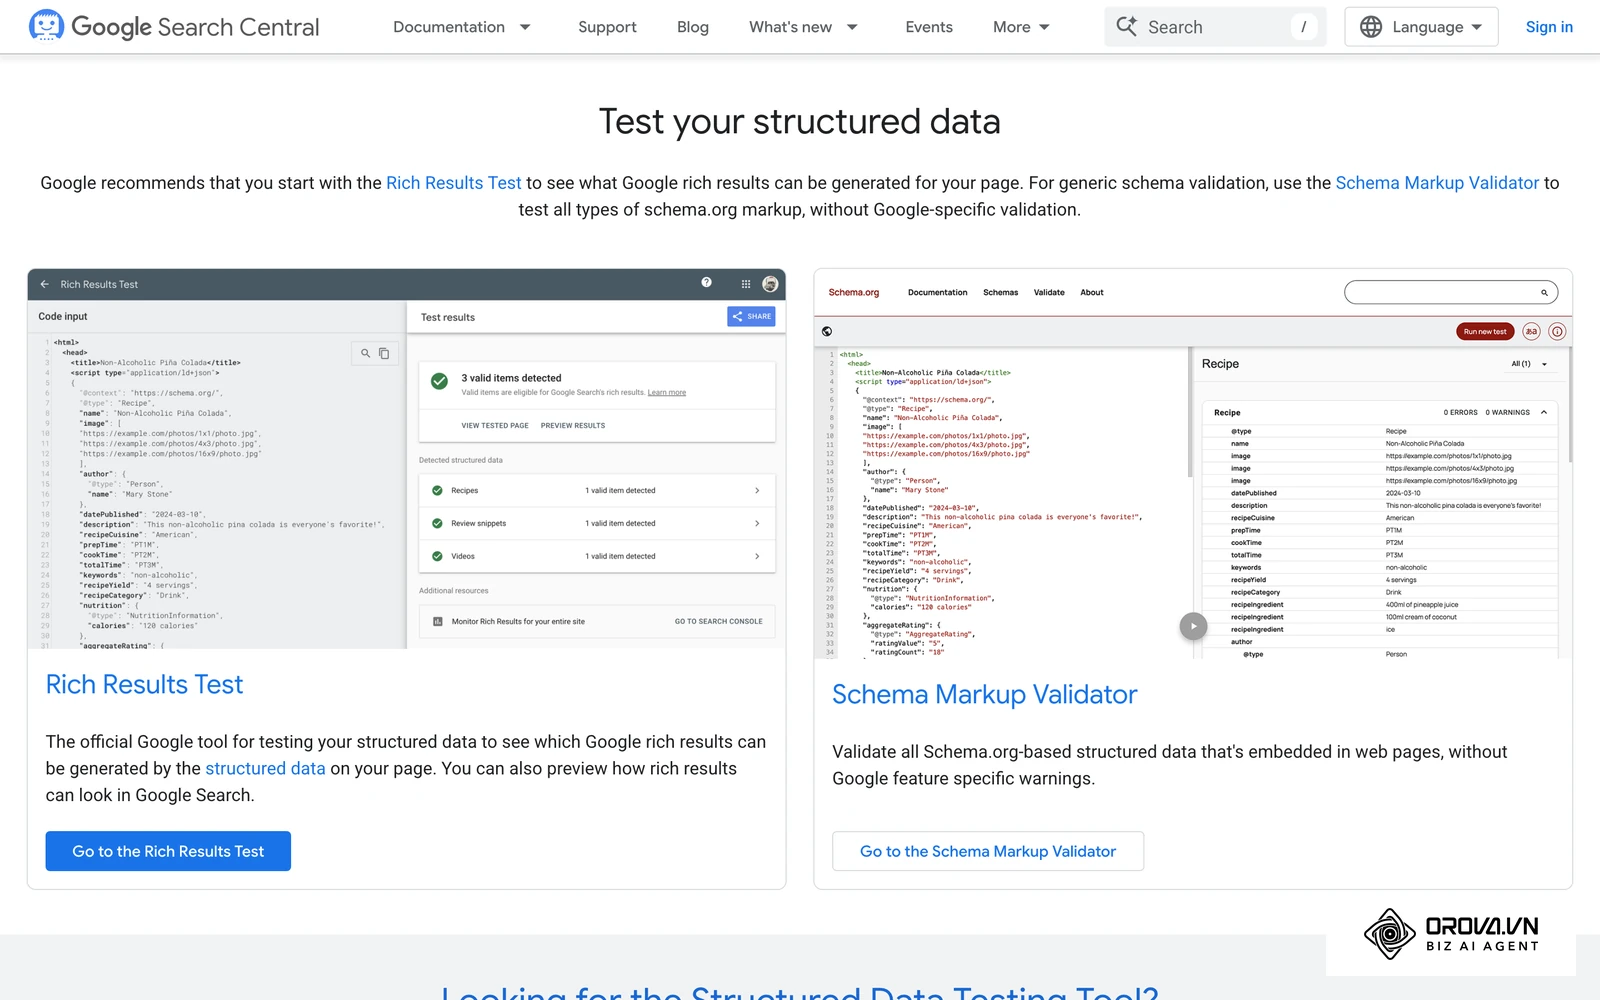Expand the Recipes detected item row
Image resolution: width=1600 pixels, height=1000 pixels.
597,491
